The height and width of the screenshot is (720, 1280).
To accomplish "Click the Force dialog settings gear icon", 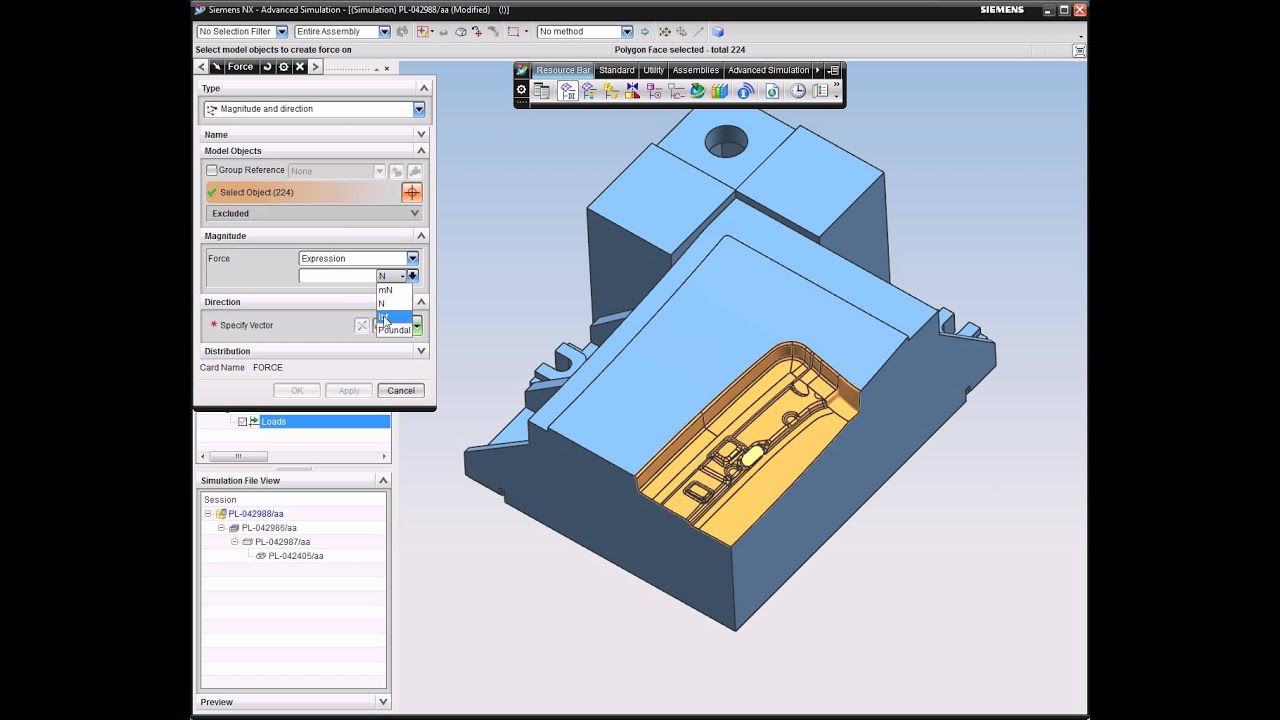I will 284,67.
